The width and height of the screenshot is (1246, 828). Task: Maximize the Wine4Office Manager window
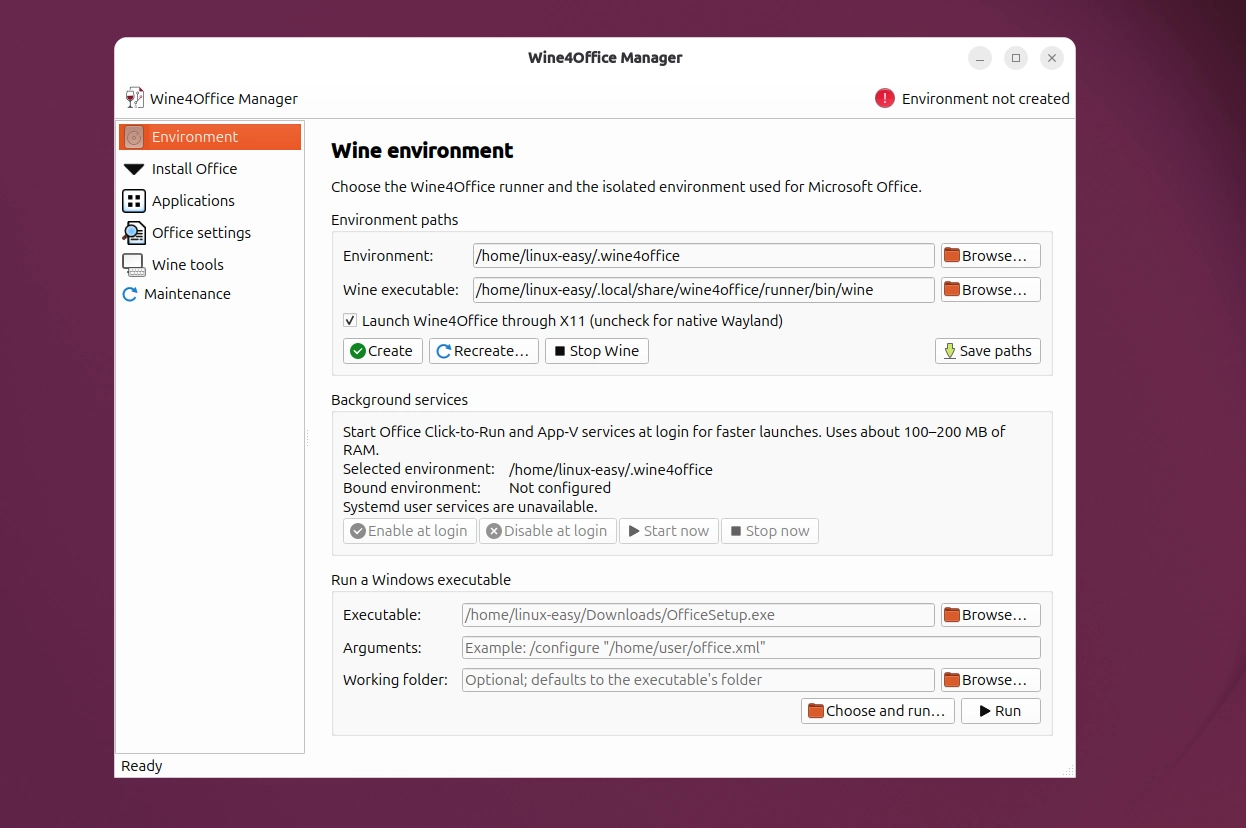(x=1016, y=58)
